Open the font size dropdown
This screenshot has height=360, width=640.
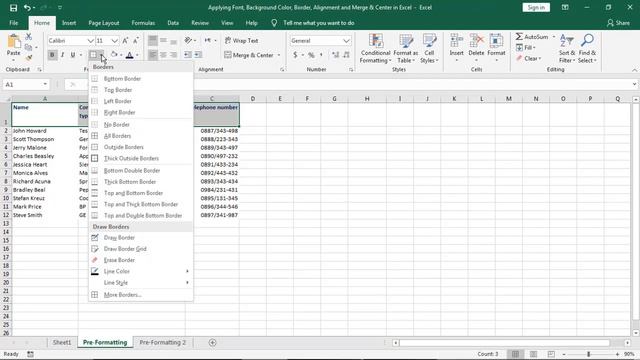pos(114,41)
